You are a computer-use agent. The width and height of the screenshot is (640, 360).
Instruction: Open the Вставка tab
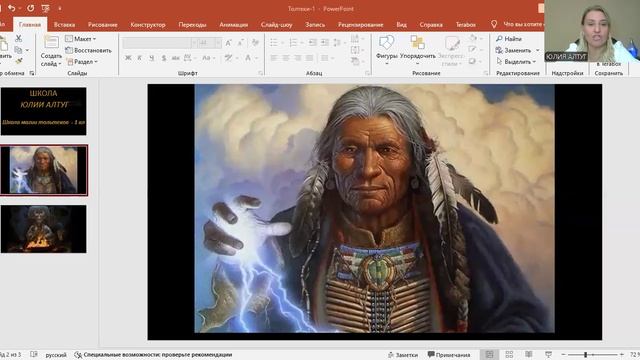tap(64, 25)
